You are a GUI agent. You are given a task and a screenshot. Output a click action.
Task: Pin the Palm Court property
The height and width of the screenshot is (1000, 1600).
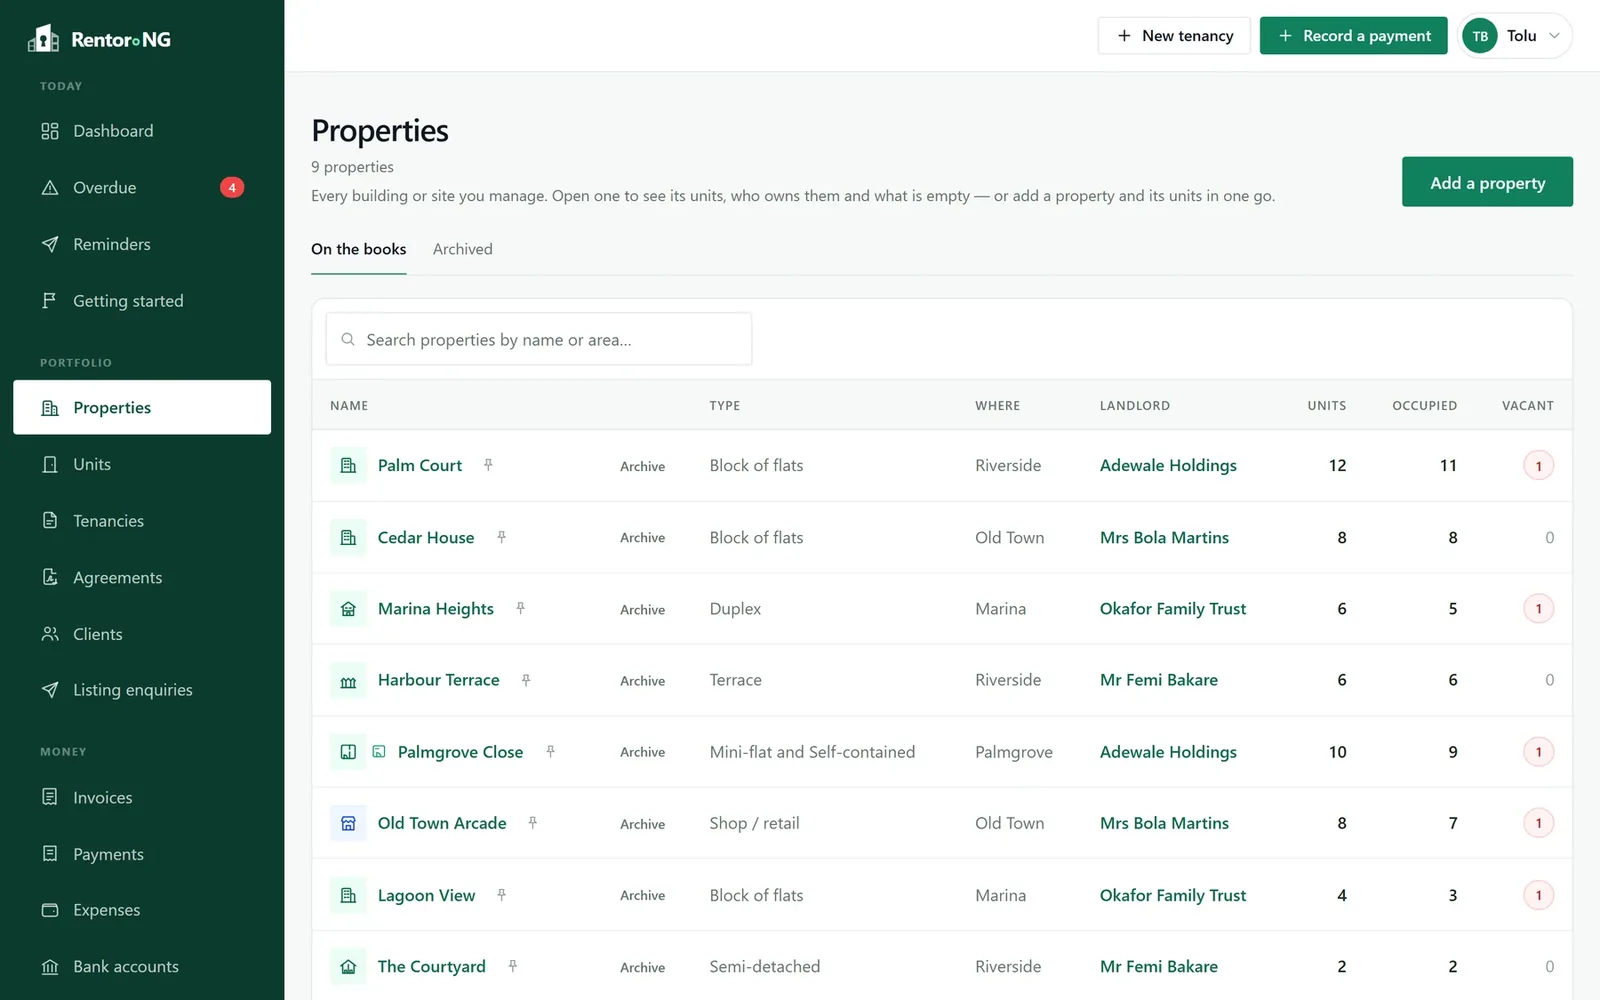[x=488, y=465]
